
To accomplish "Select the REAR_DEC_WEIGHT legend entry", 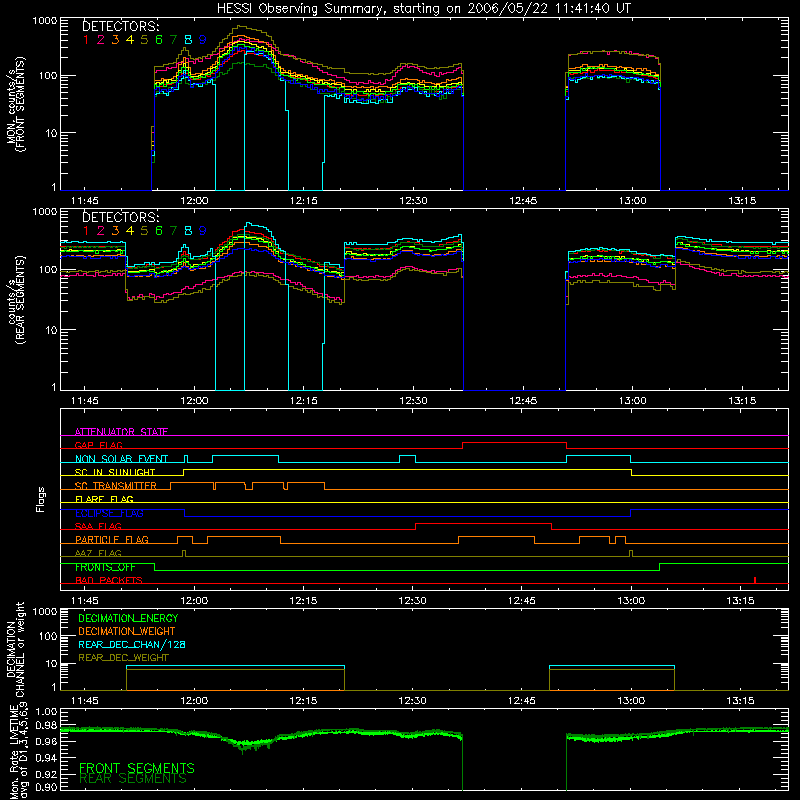I will 123,658.
